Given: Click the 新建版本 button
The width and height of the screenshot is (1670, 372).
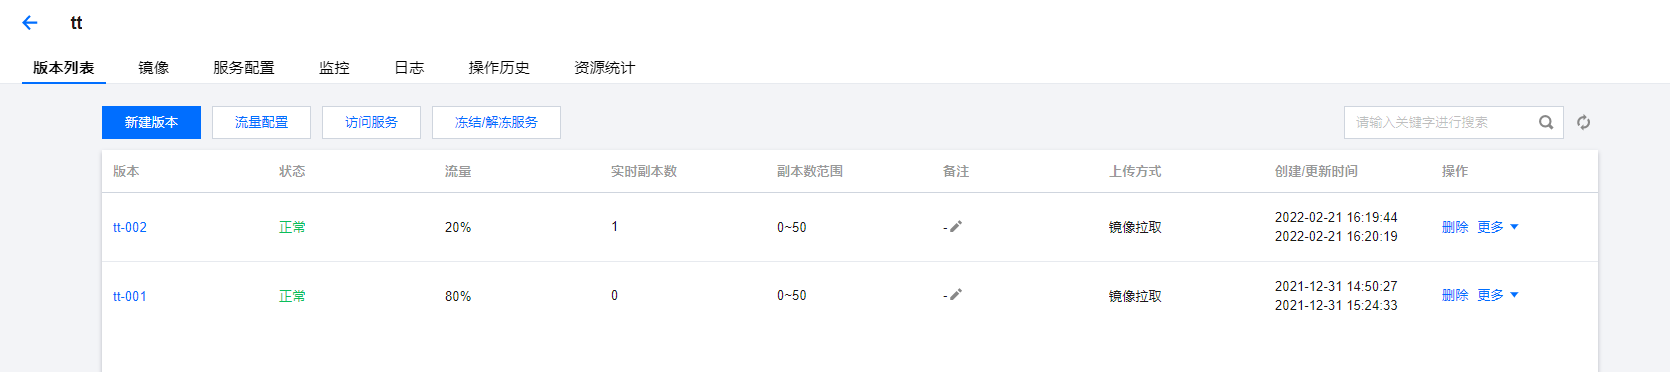Looking at the screenshot, I should (x=151, y=122).
